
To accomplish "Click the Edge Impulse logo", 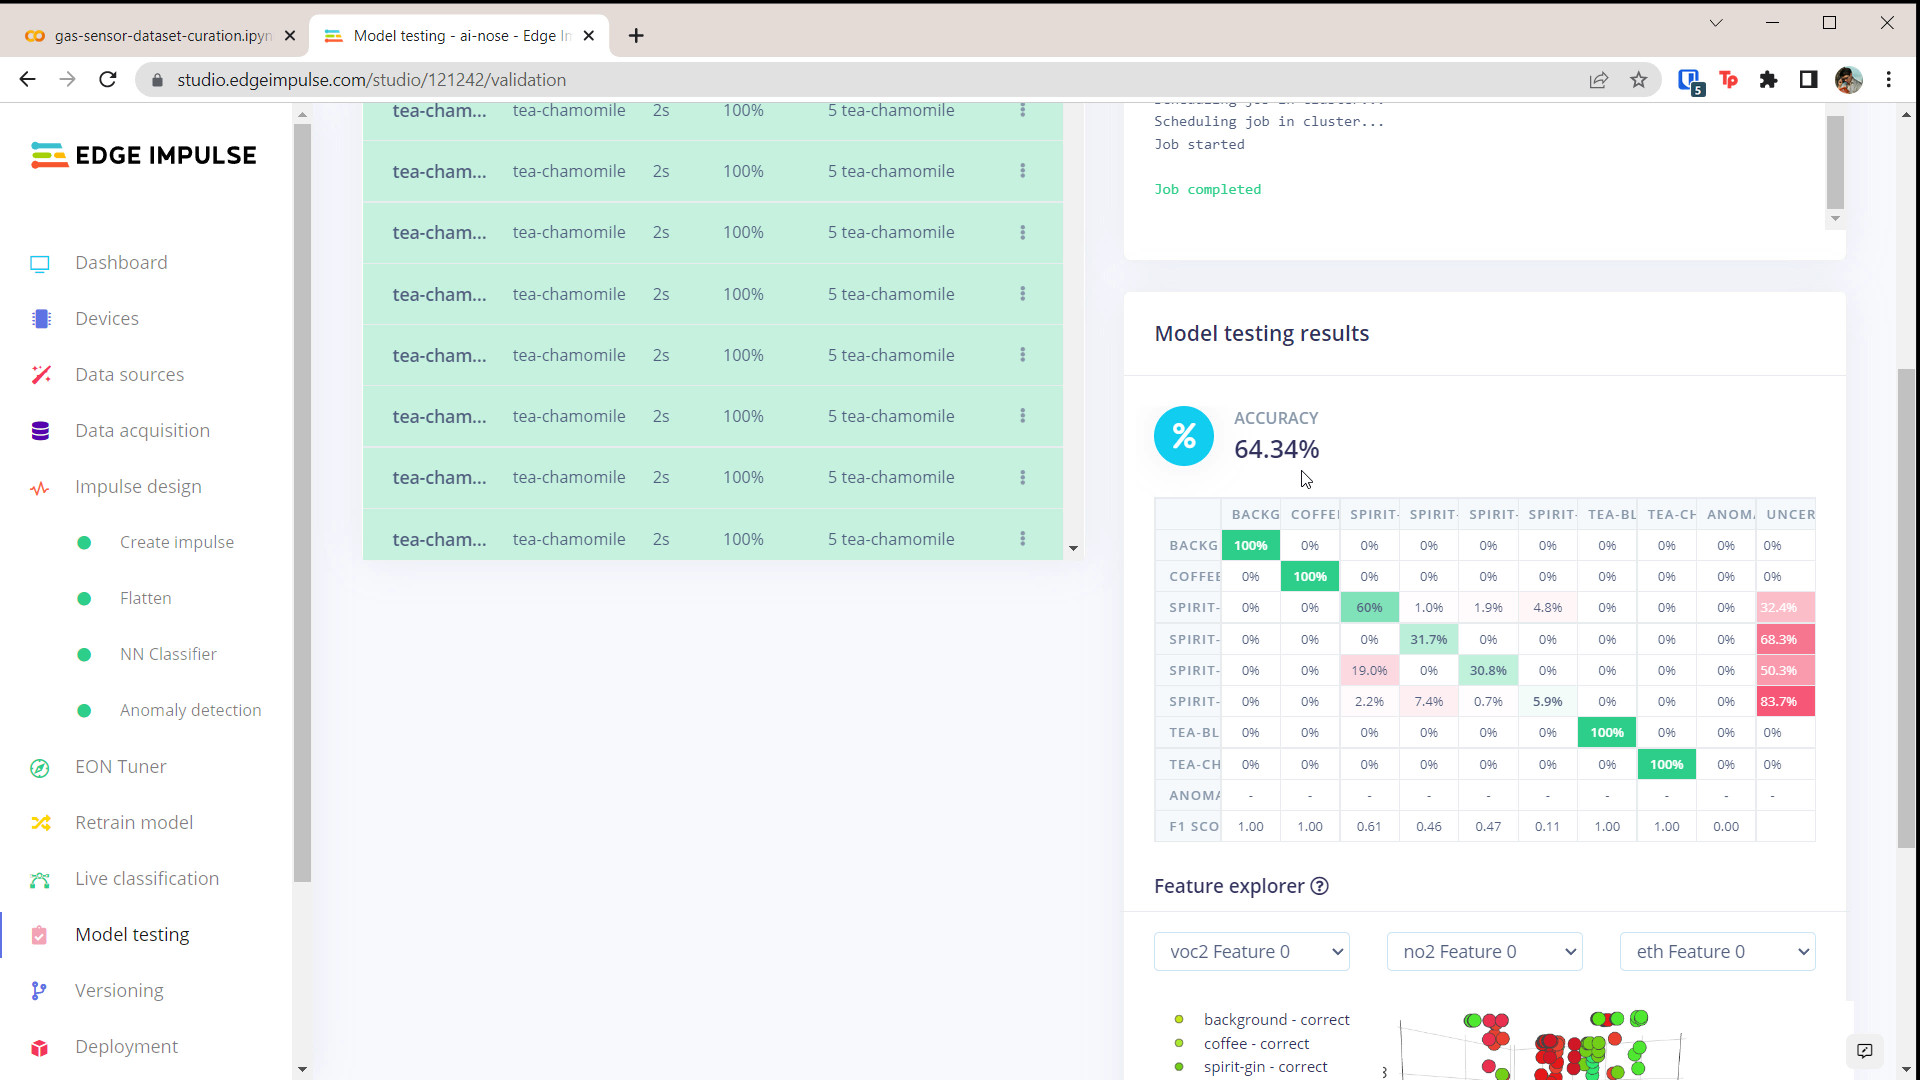I will [143, 155].
